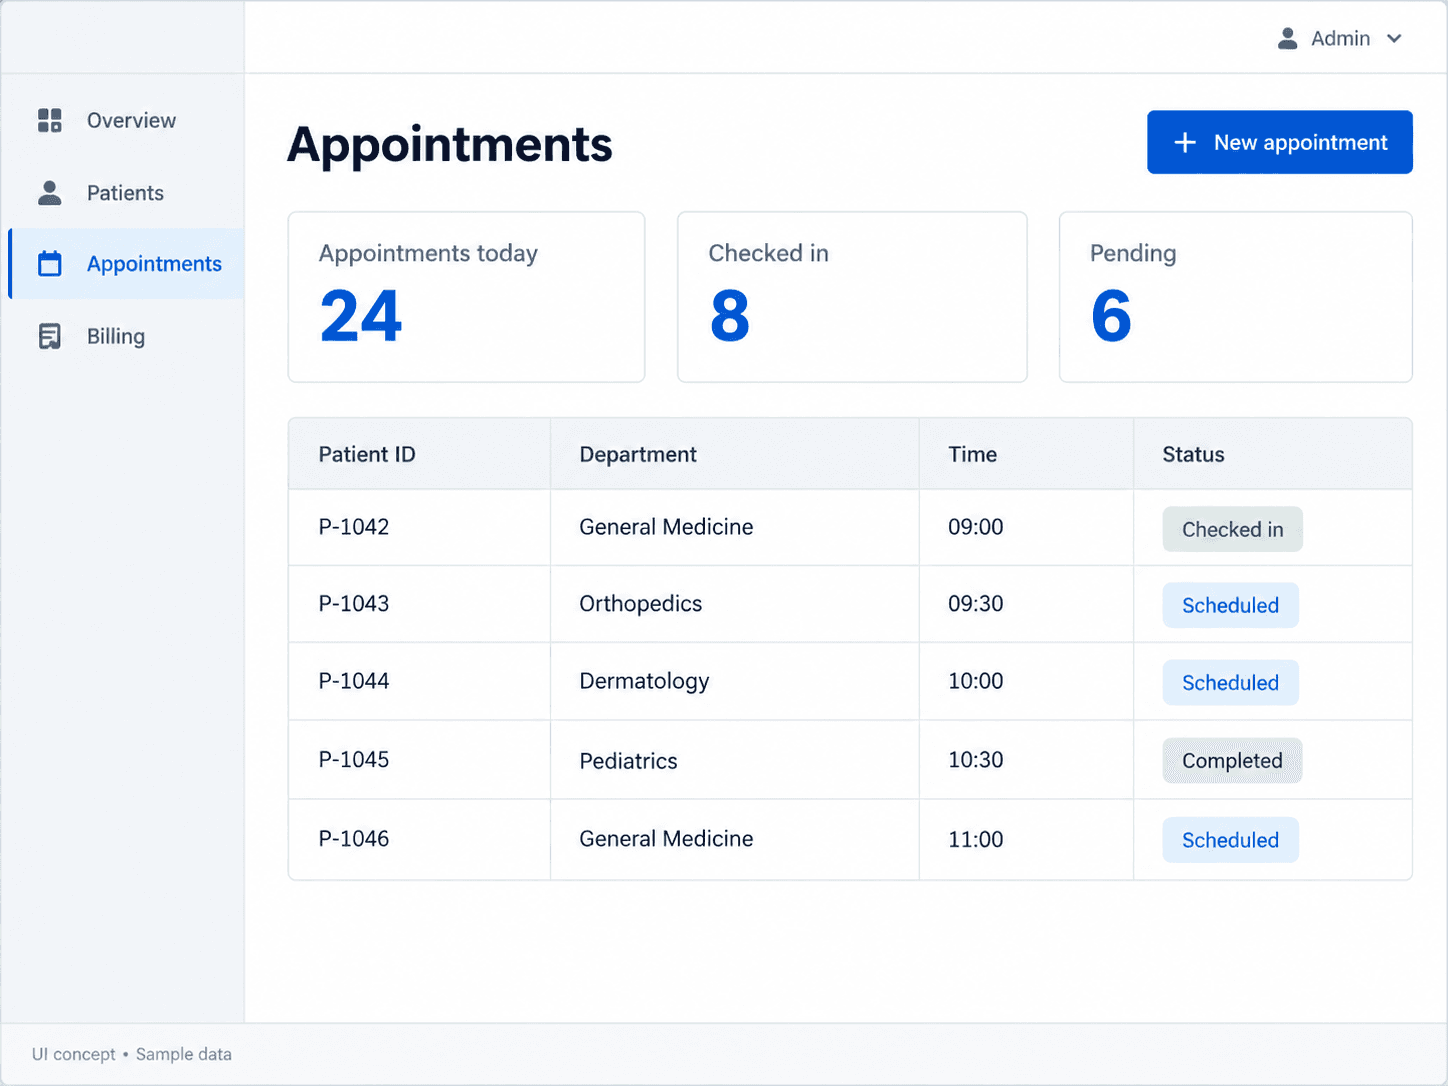Screen dimensions: 1448x1086
Task: Click the Scheduled badge for P-1044
Action: coord(1230,682)
